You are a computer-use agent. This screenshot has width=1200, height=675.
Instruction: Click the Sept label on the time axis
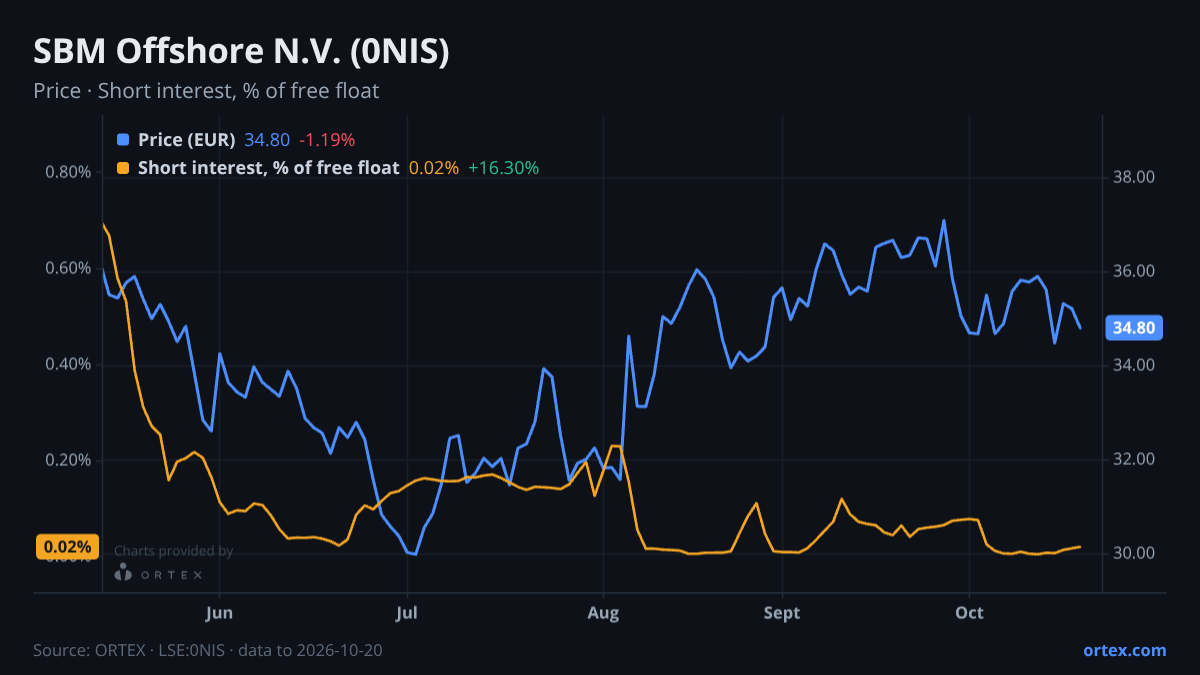pyautogui.click(x=781, y=613)
